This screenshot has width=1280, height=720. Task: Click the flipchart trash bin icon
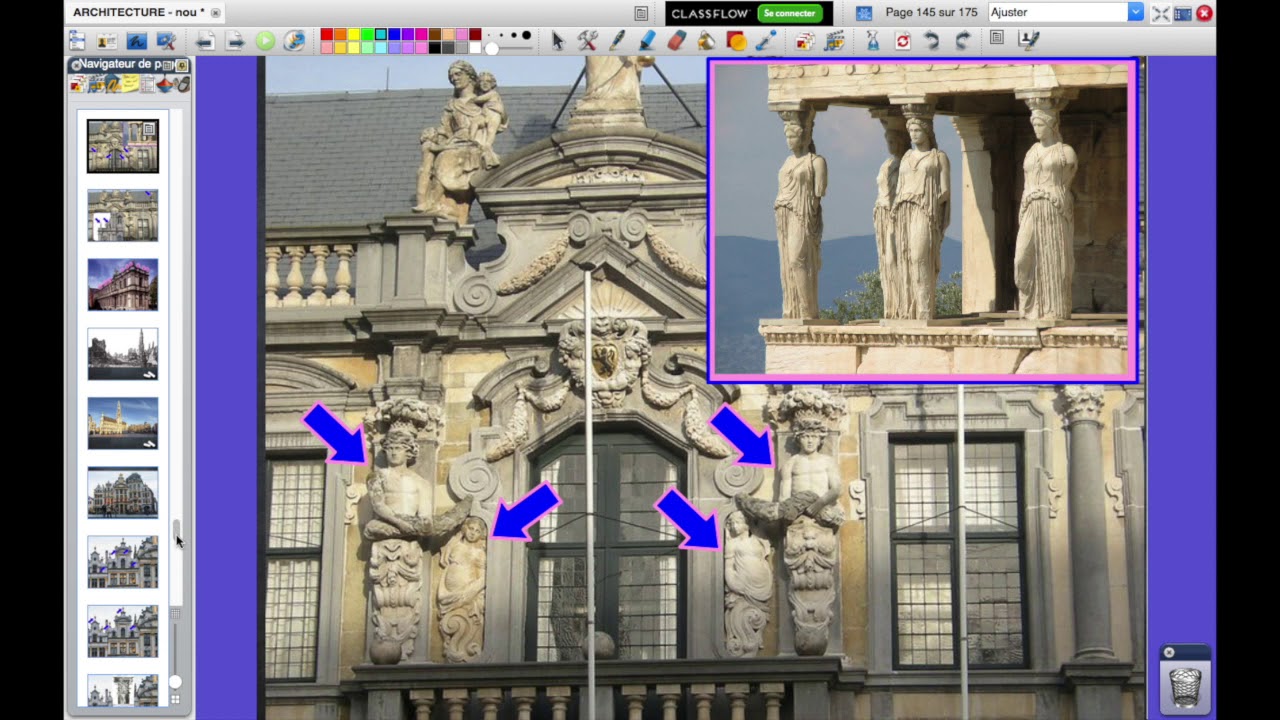(x=1185, y=687)
